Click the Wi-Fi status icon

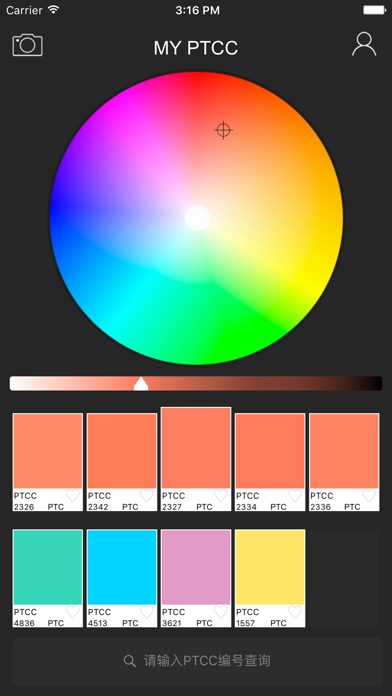click(x=54, y=9)
